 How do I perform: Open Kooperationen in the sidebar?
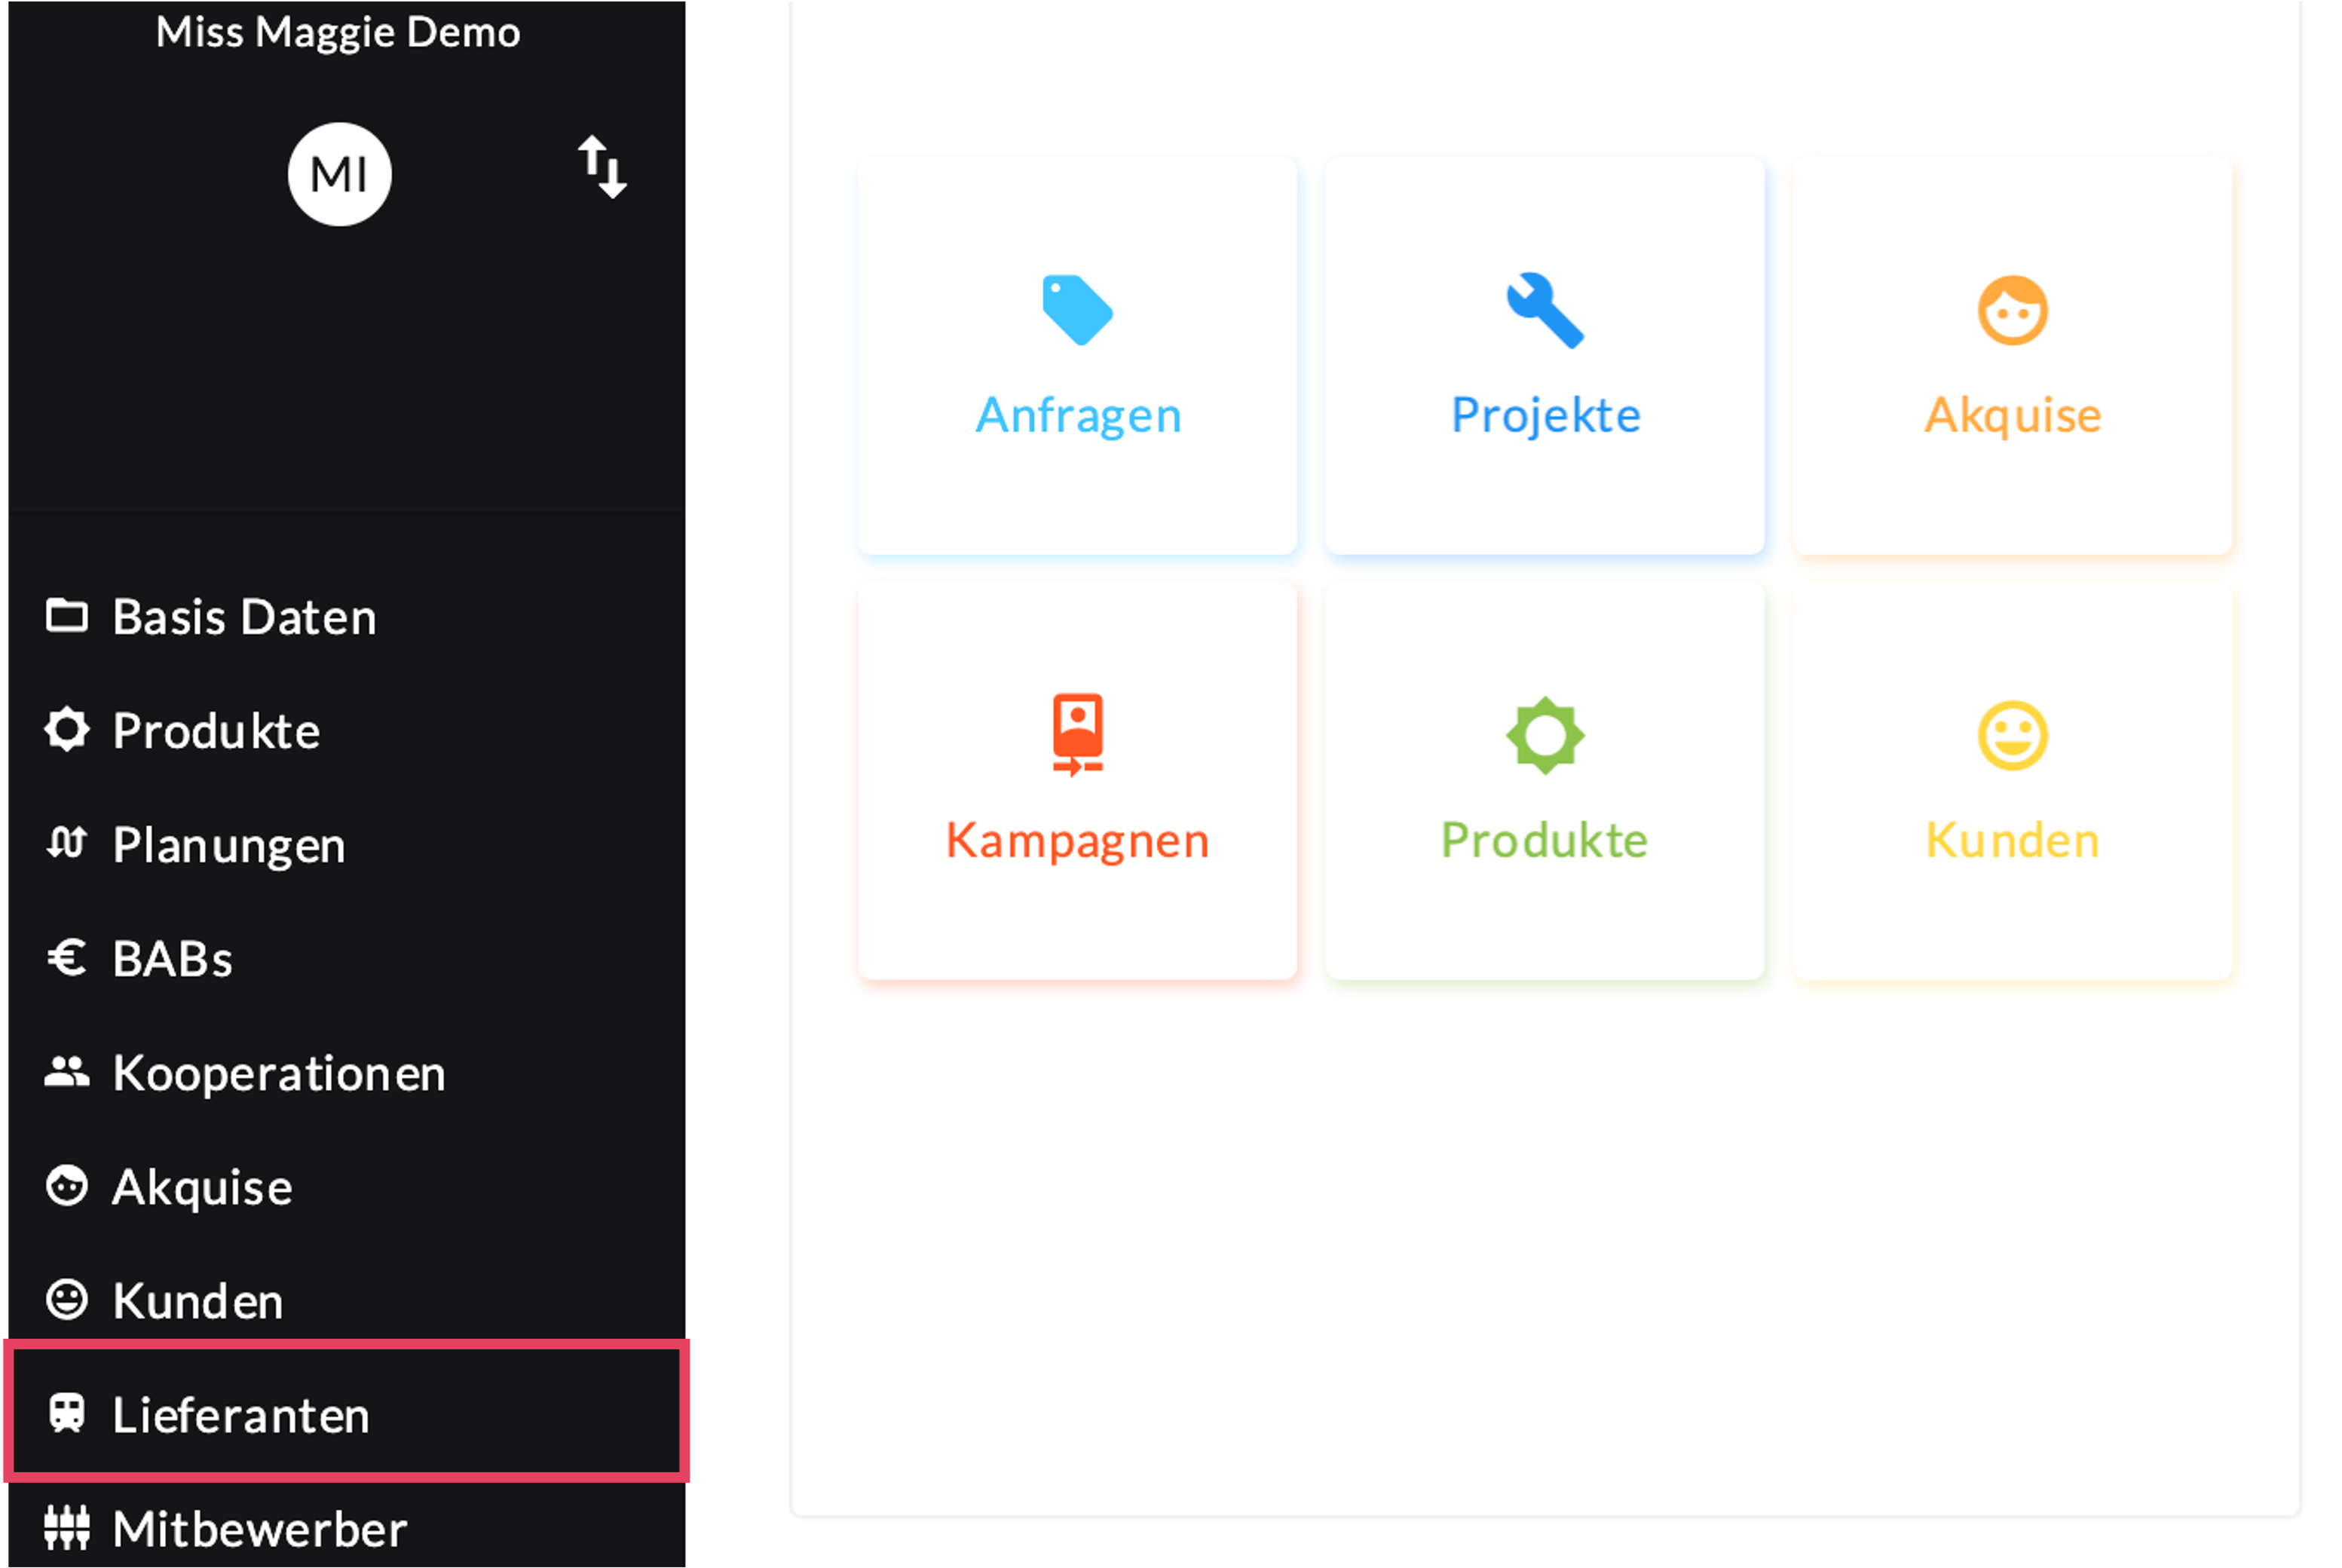[278, 1073]
